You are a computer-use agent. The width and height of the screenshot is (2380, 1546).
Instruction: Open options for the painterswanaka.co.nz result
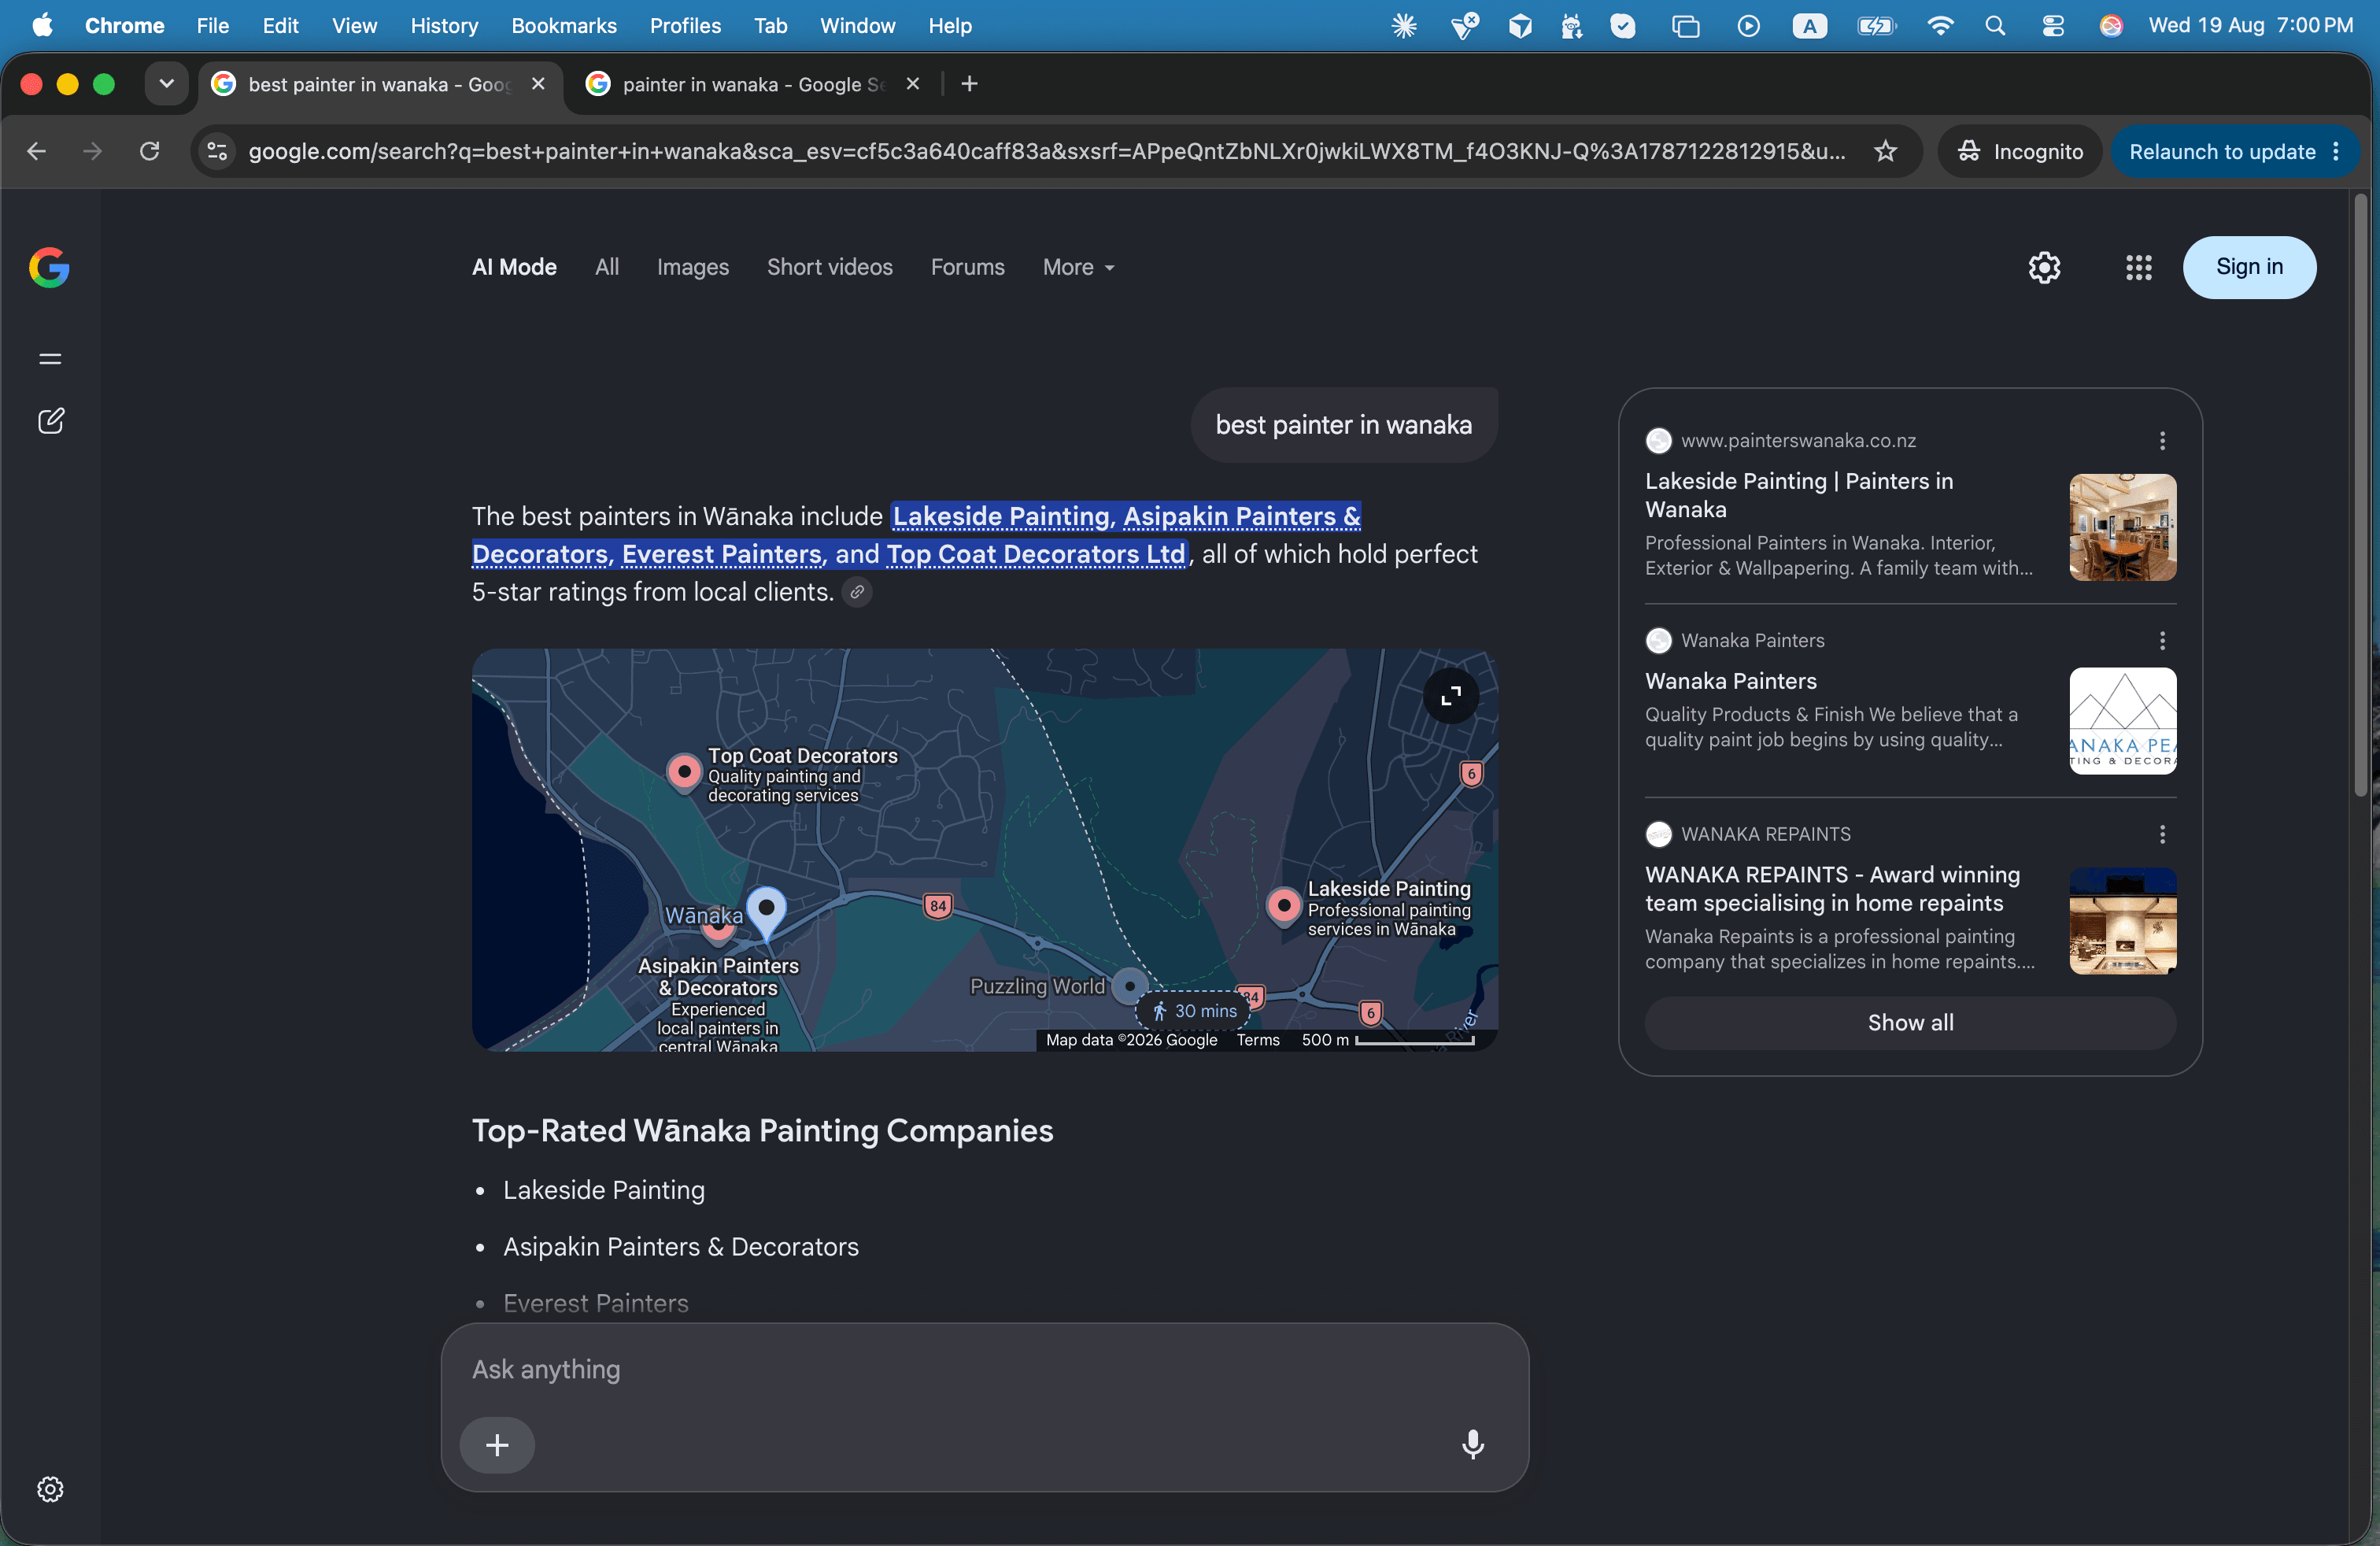2162,441
